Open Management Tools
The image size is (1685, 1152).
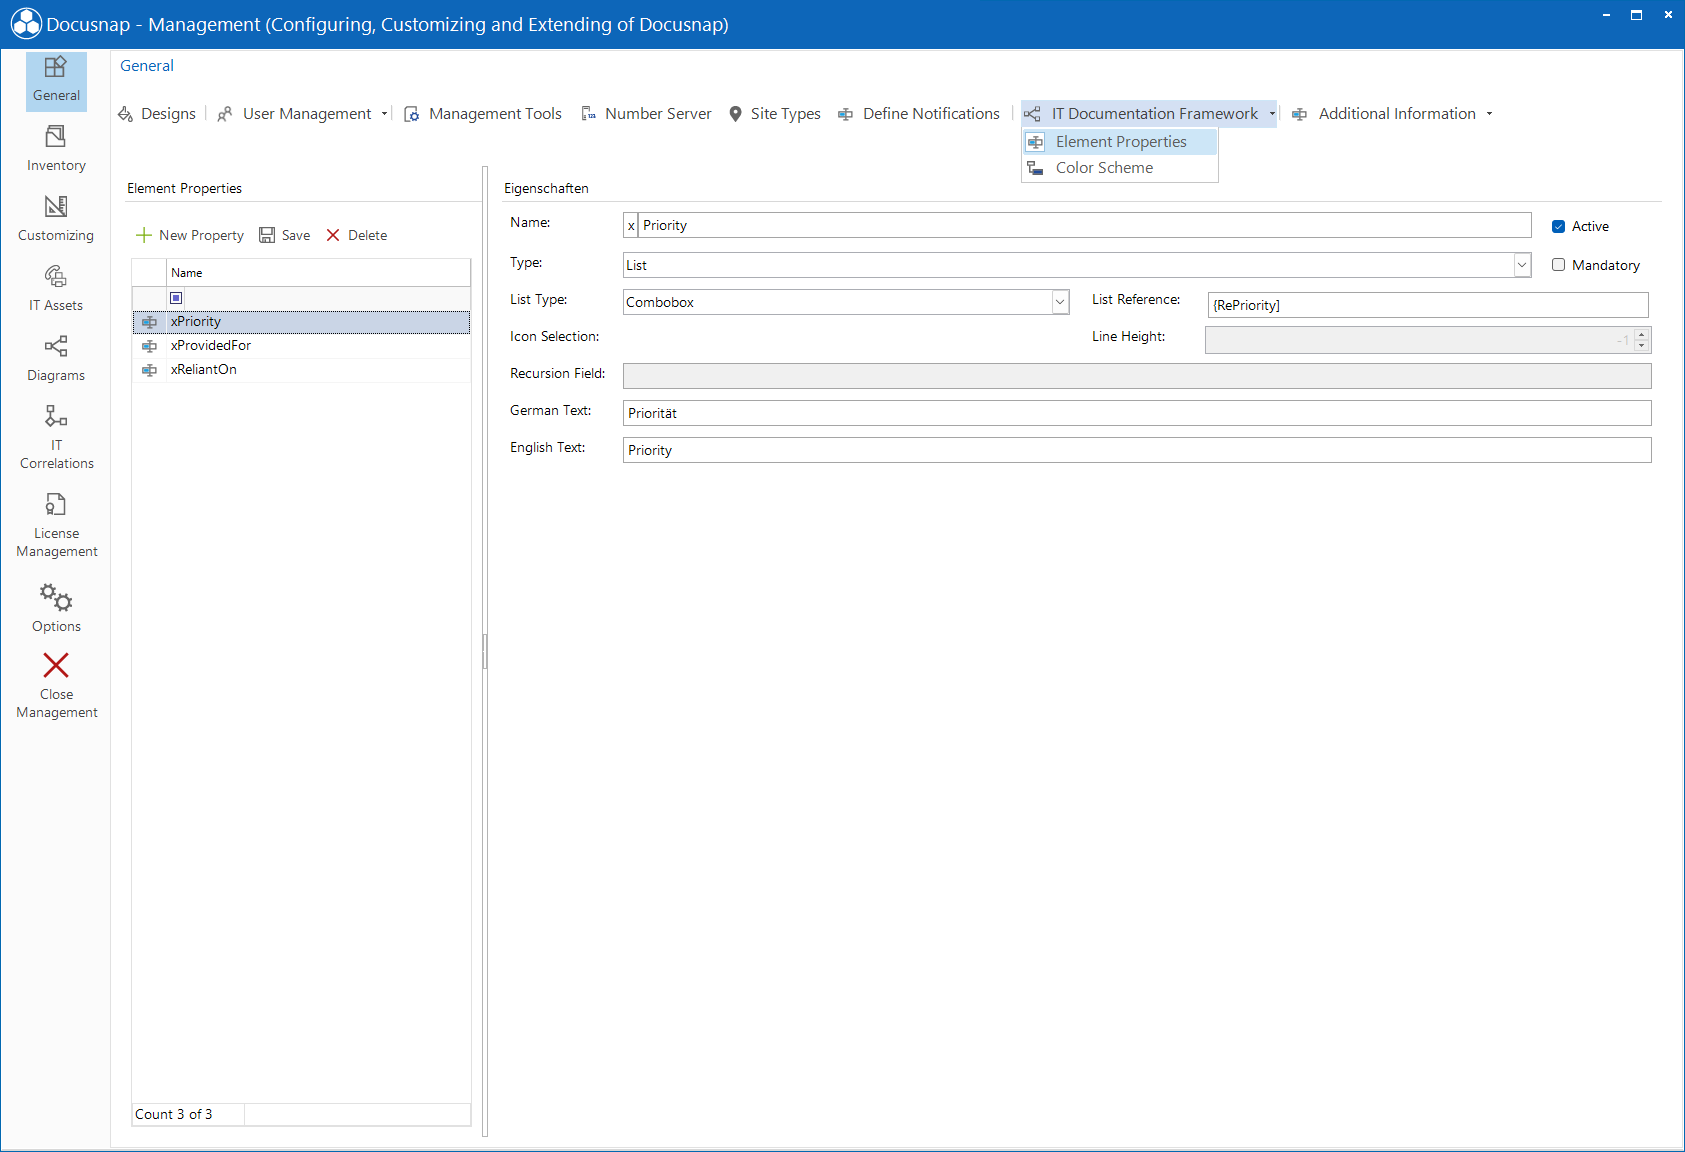pos(483,114)
